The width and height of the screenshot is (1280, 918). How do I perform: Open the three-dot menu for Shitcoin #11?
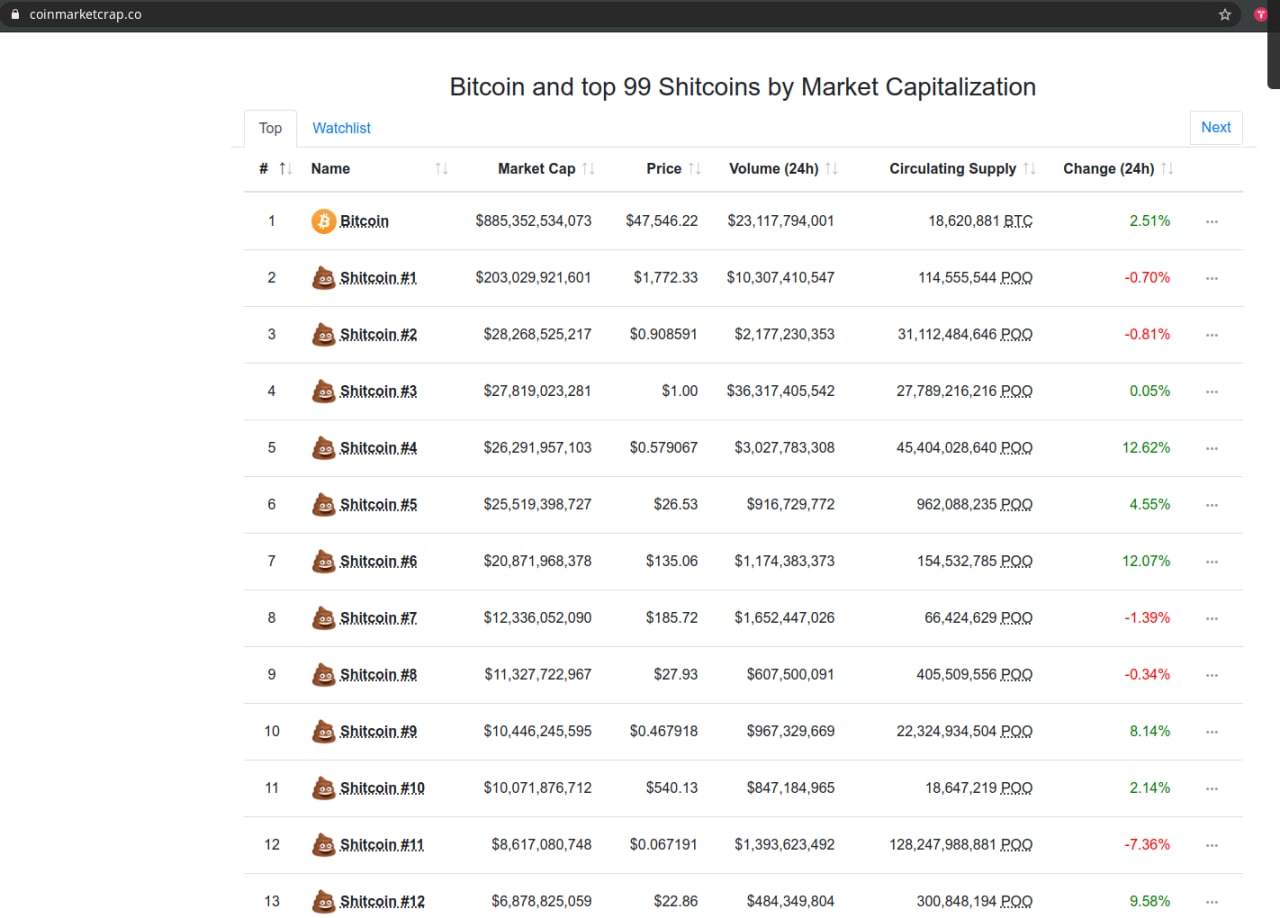[1212, 845]
